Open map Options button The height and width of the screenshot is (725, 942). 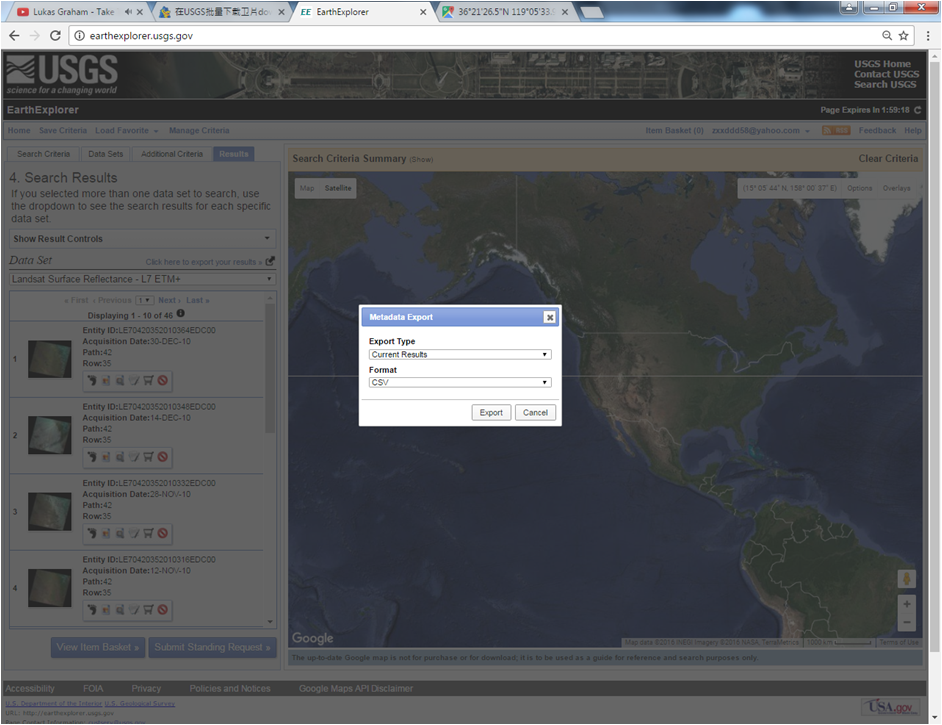coord(859,188)
